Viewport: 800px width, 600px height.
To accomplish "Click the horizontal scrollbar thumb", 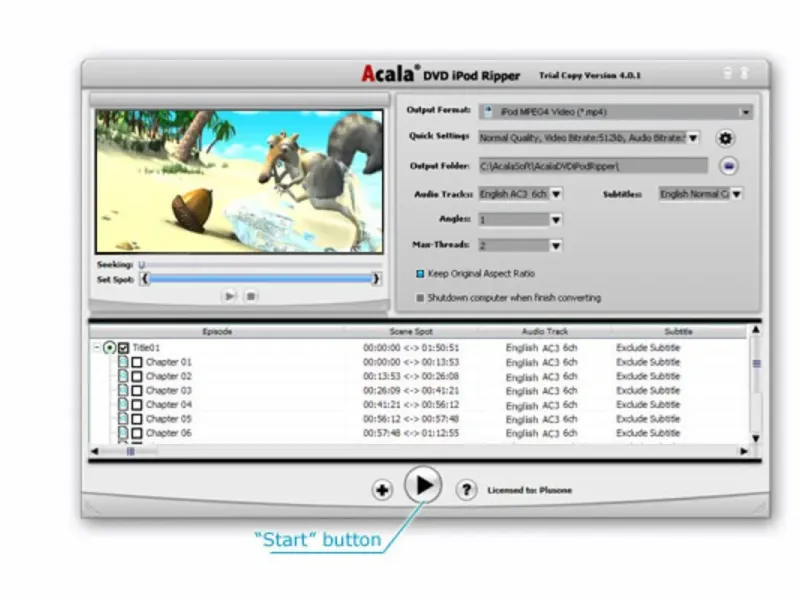I will tap(131, 452).
